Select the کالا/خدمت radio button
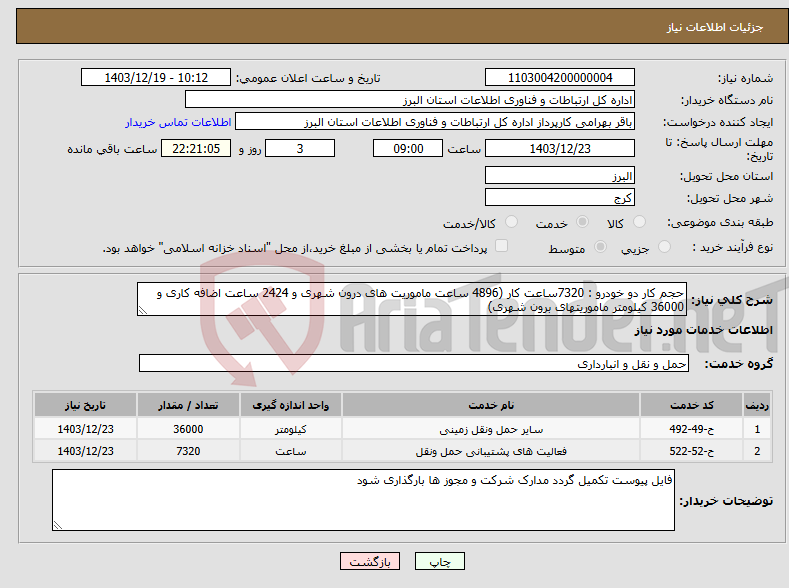Screen dimensions: 789x588 pos(511,222)
